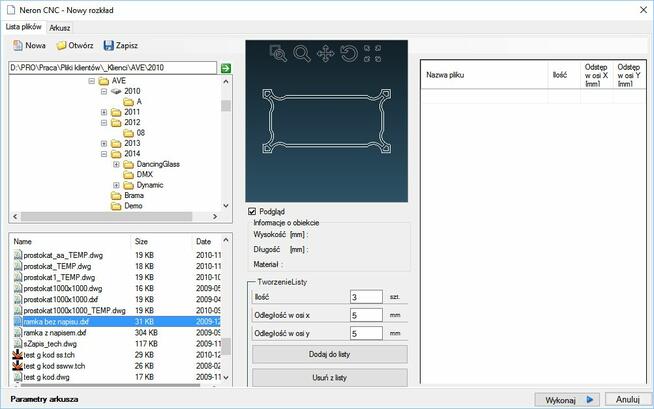Click the fit-to-view corners icon
The image size is (654, 409).
(373, 54)
